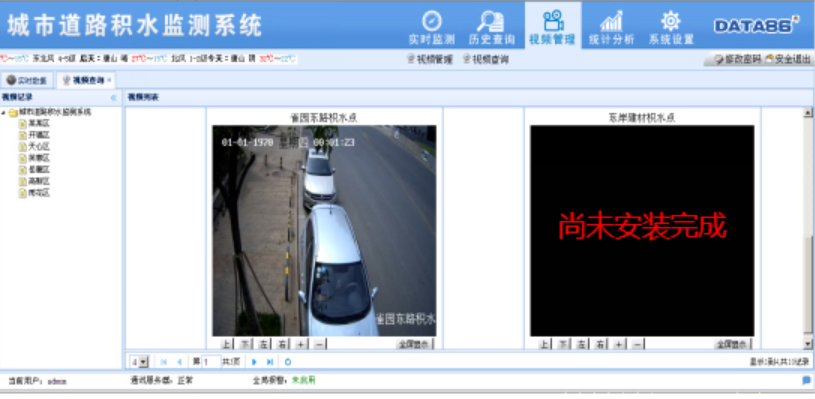Zoom out the street camera with −

pyautogui.click(x=319, y=344)
